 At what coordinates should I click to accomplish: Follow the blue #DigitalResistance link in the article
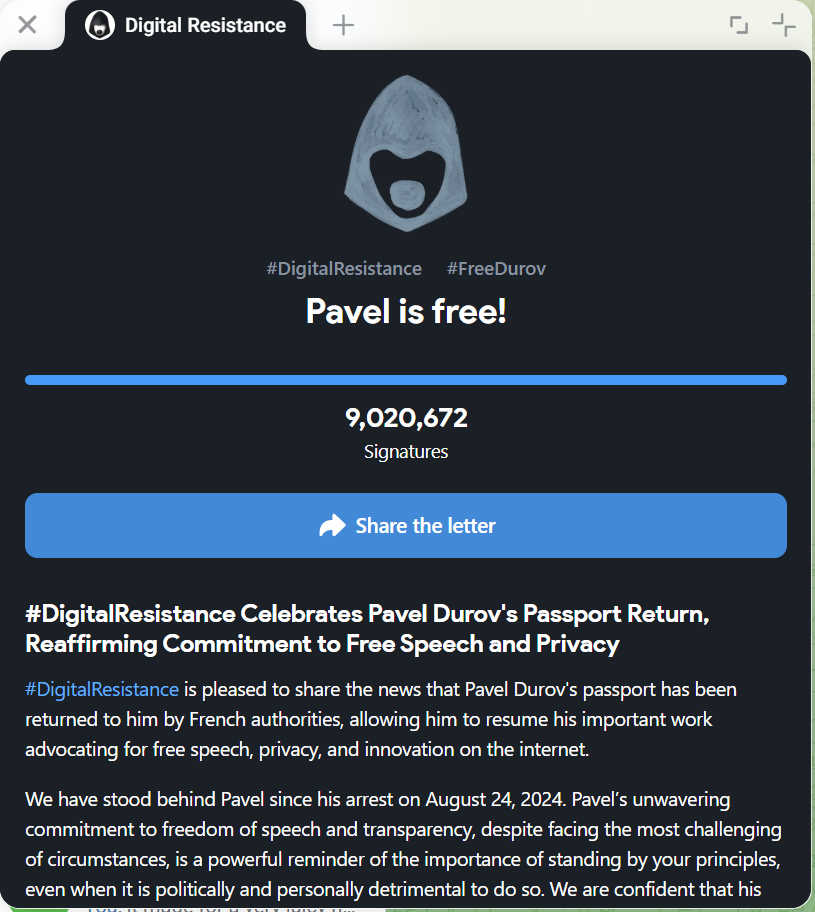pos(102,689)
